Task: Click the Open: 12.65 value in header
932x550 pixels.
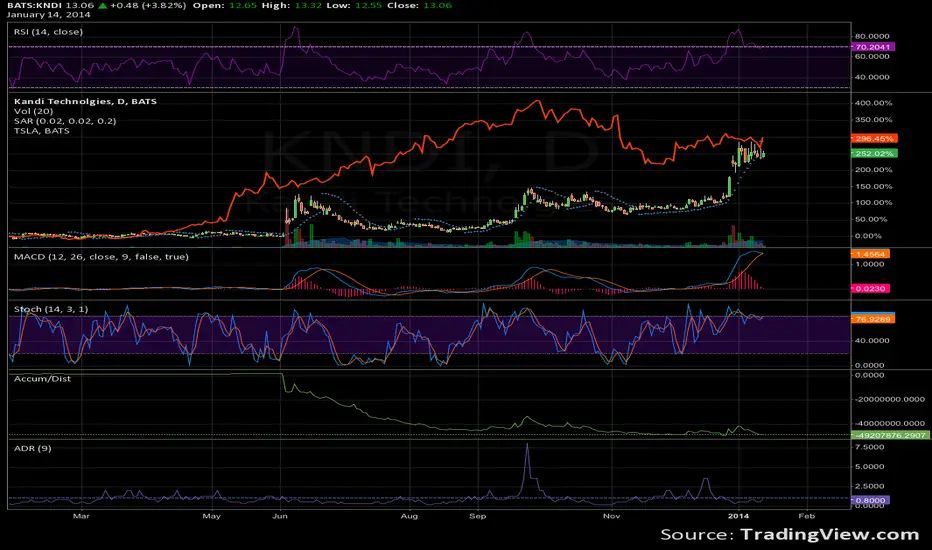Action: pyautogui.click(x=225, y=5)
